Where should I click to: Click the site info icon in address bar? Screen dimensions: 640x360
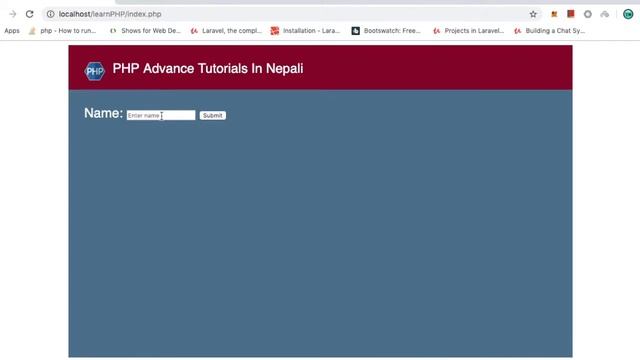50,14
